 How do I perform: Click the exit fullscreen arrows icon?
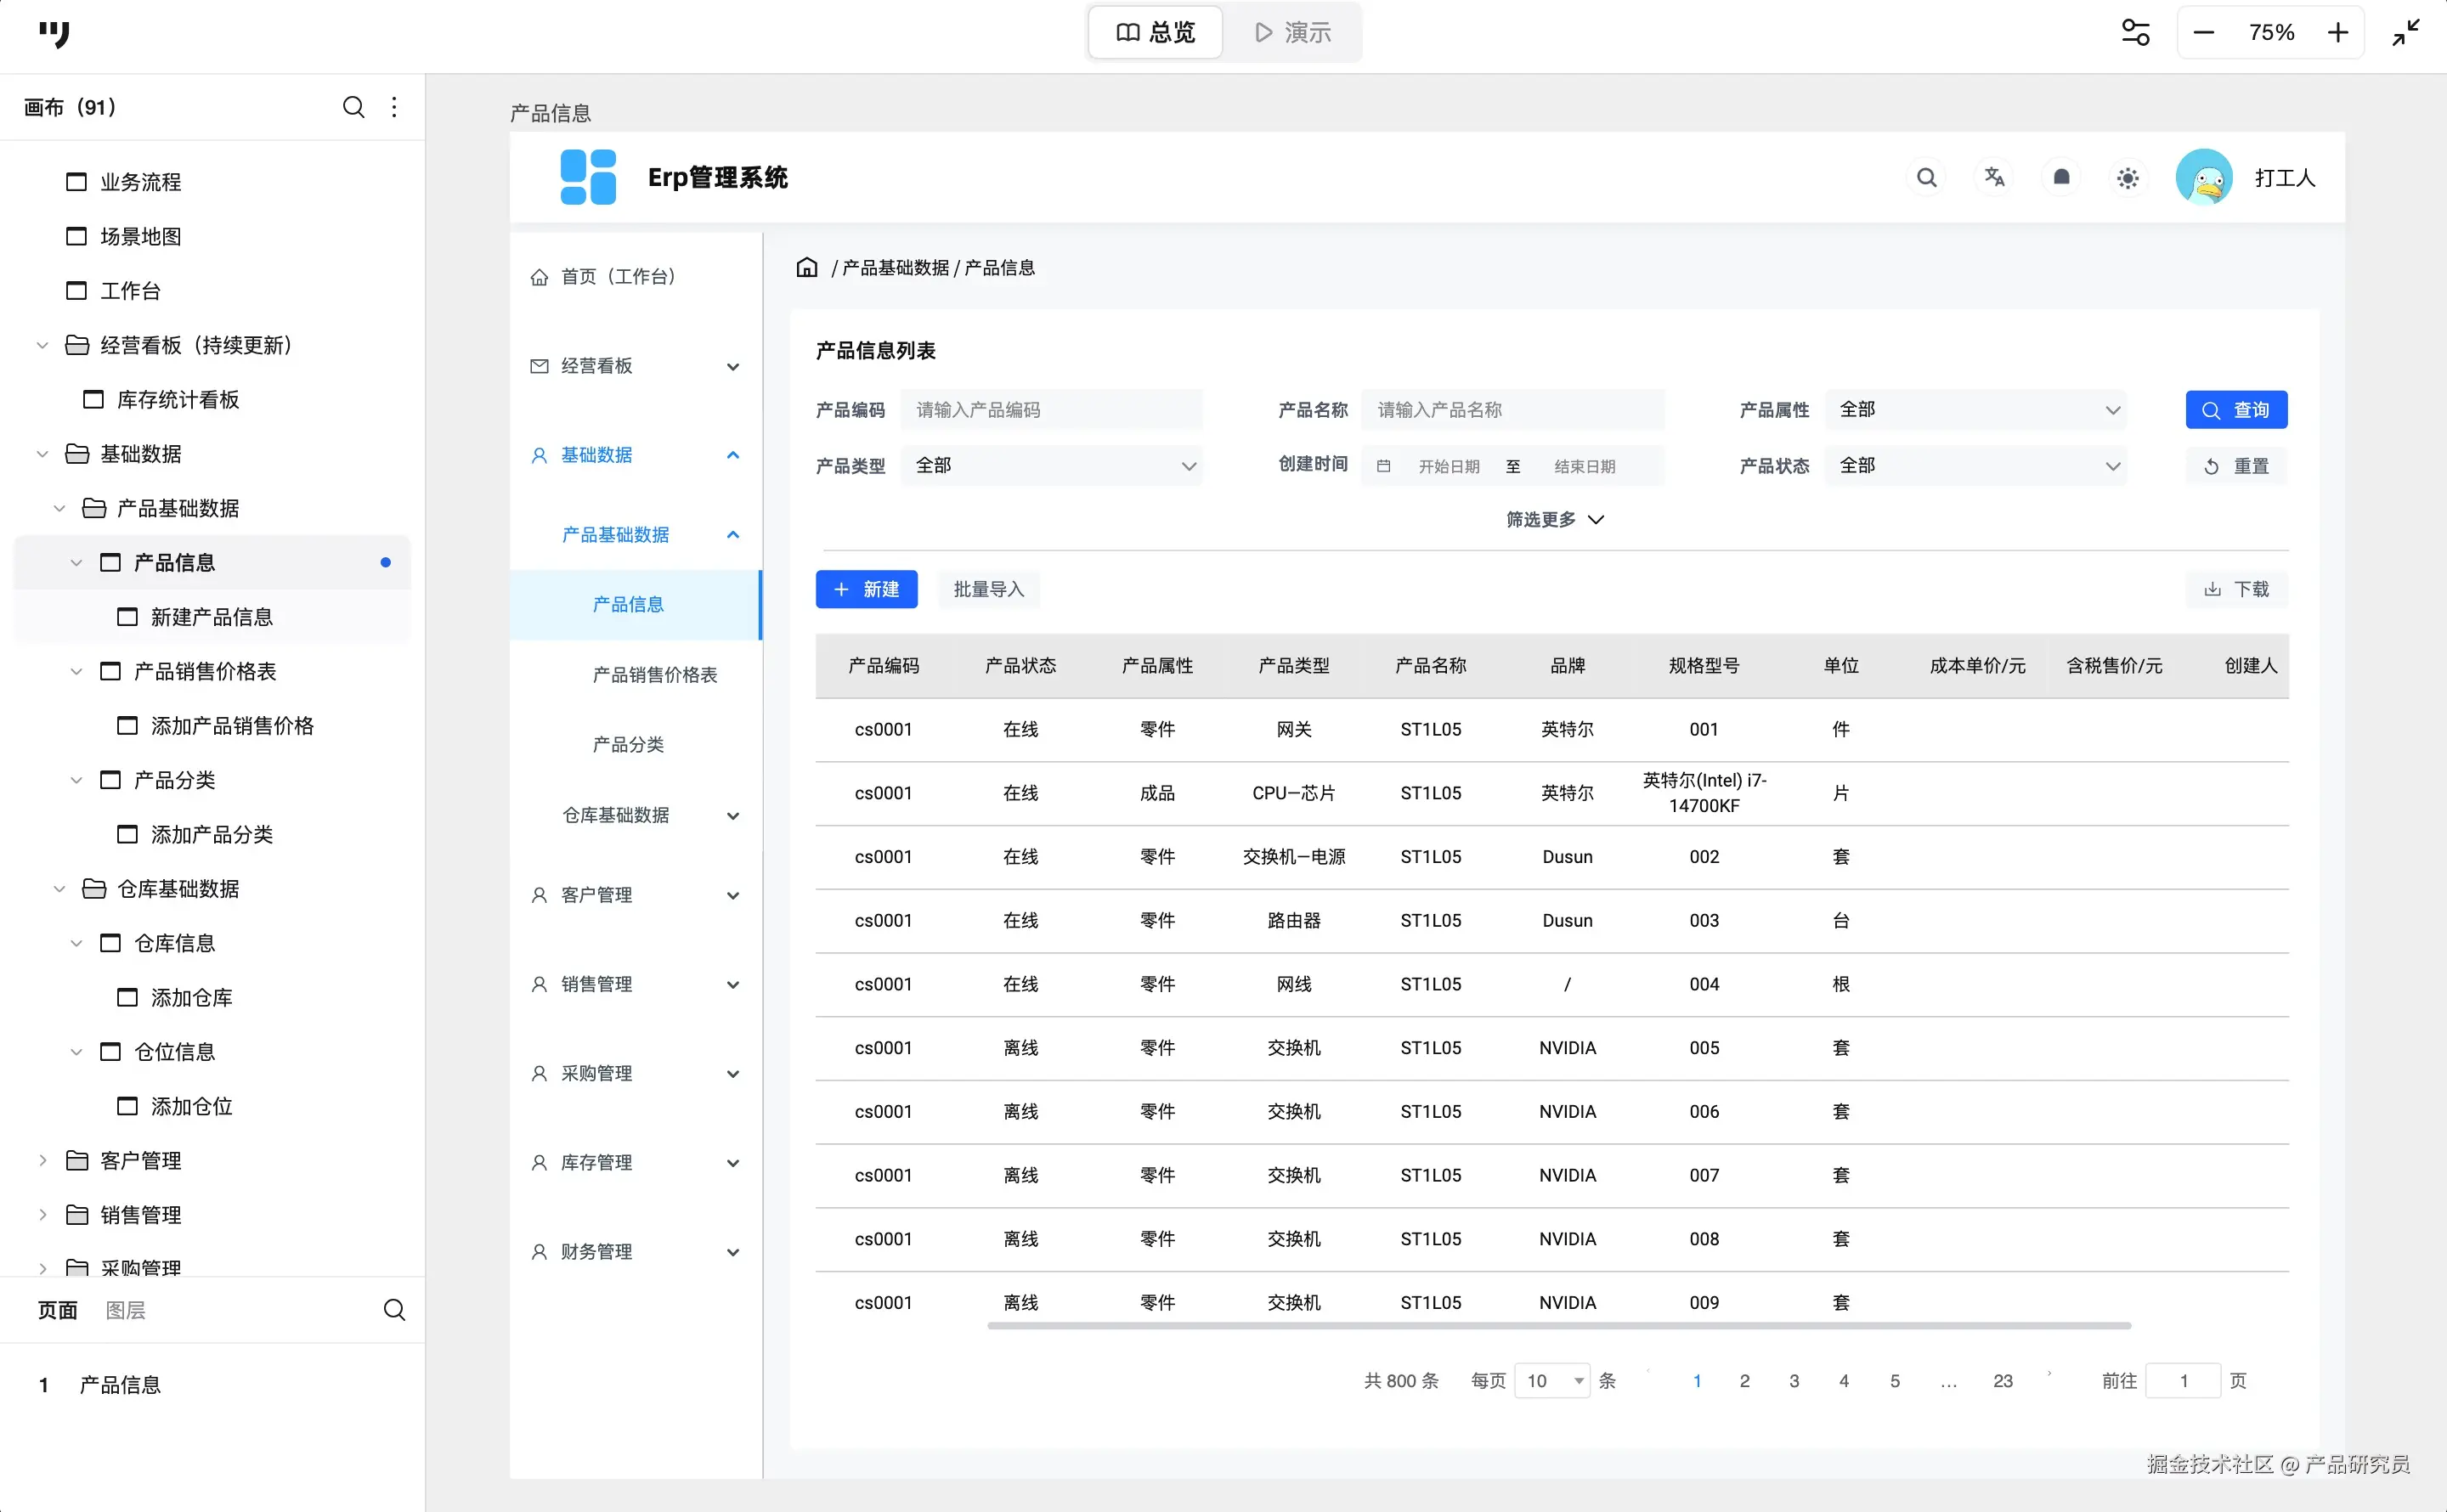click(2406, 32)
